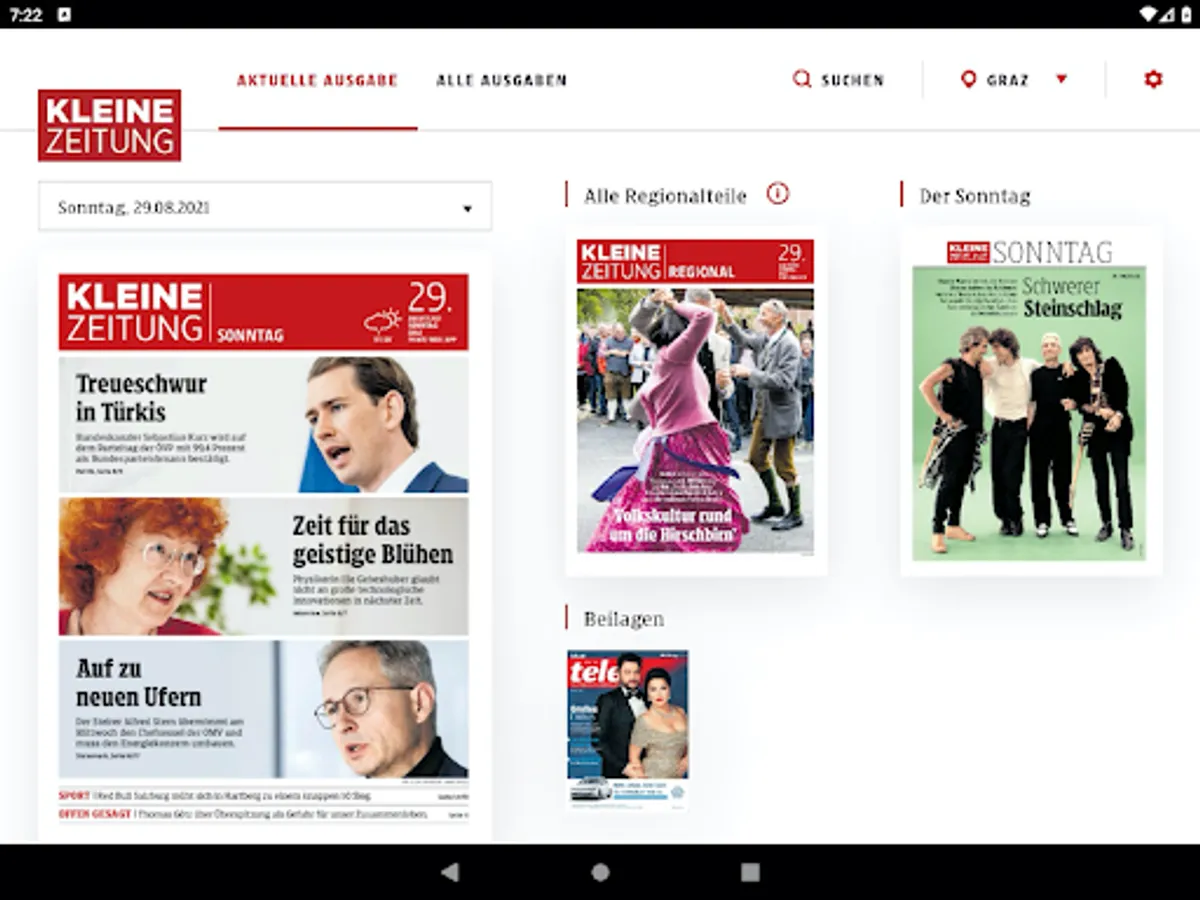Tap the notification icon beside the clock

pyautogui.click(x=64, y=15)
